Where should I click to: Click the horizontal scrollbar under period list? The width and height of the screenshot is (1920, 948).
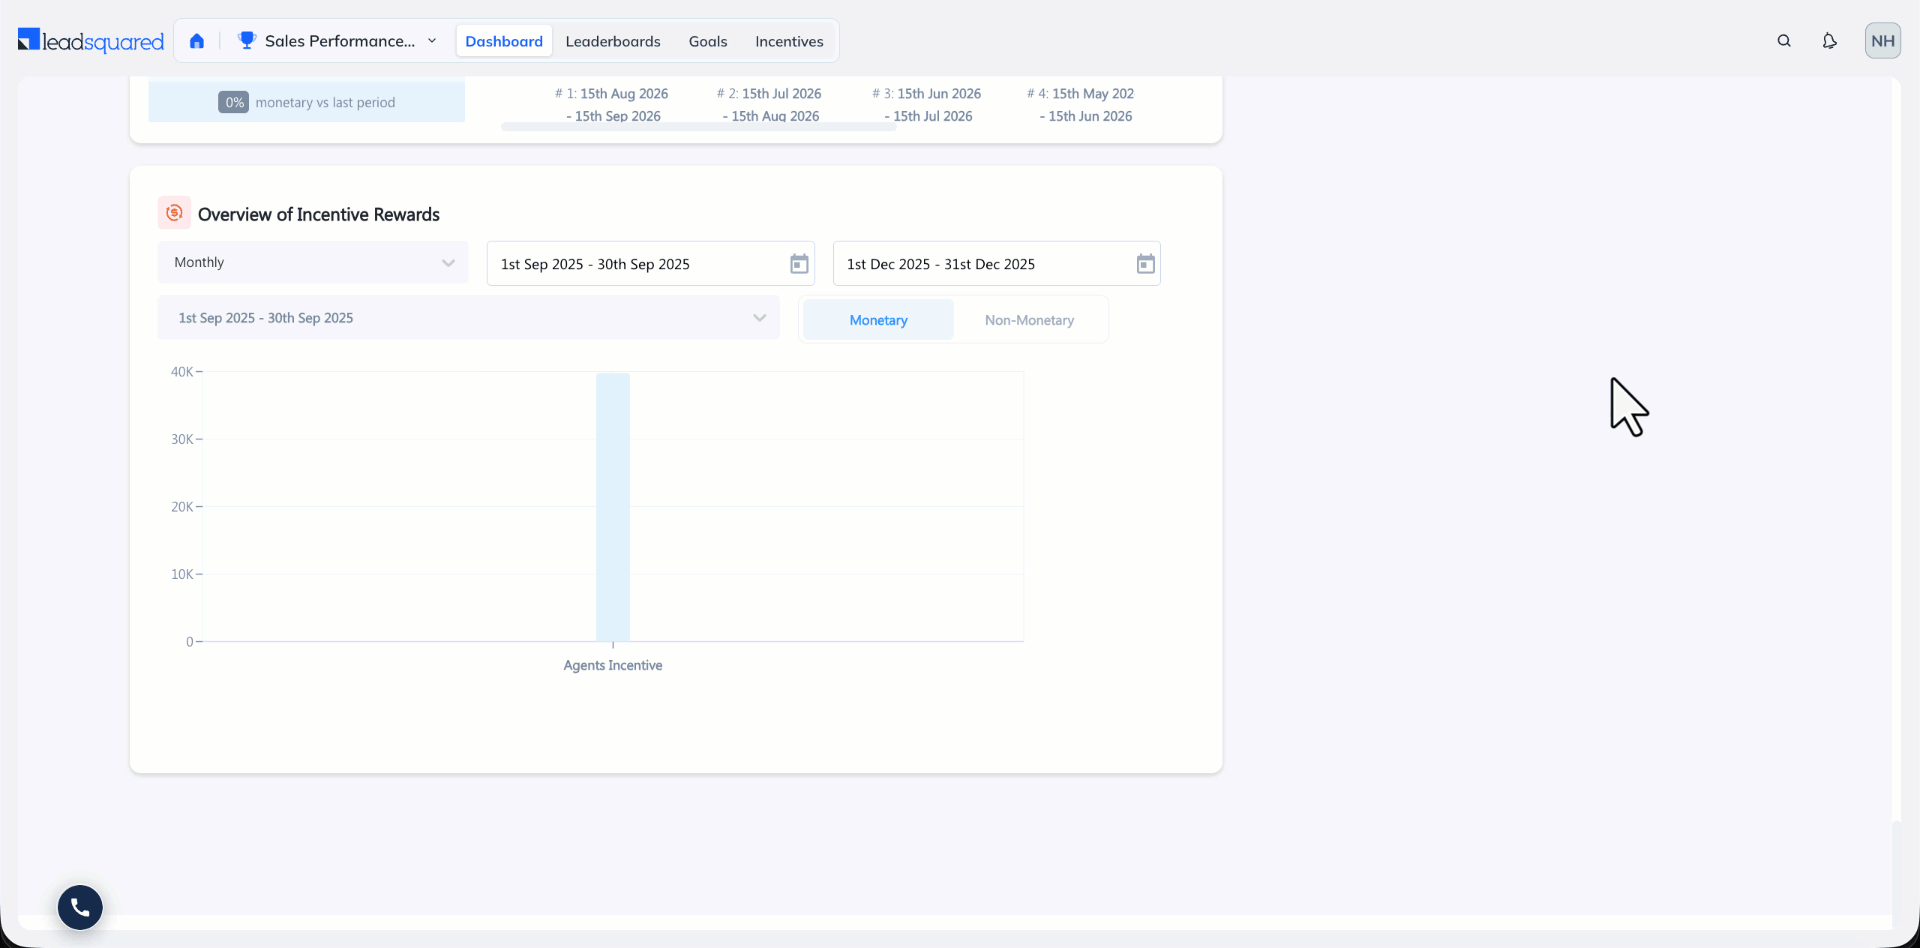point(698,127)
